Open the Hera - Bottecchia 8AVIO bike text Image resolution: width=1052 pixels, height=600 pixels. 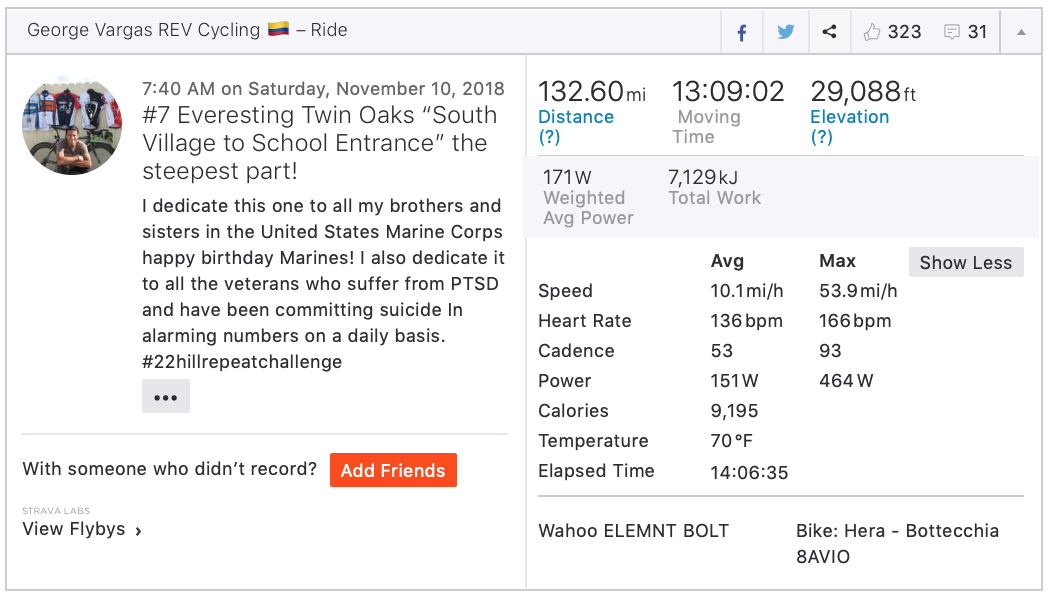coord(896,543)
